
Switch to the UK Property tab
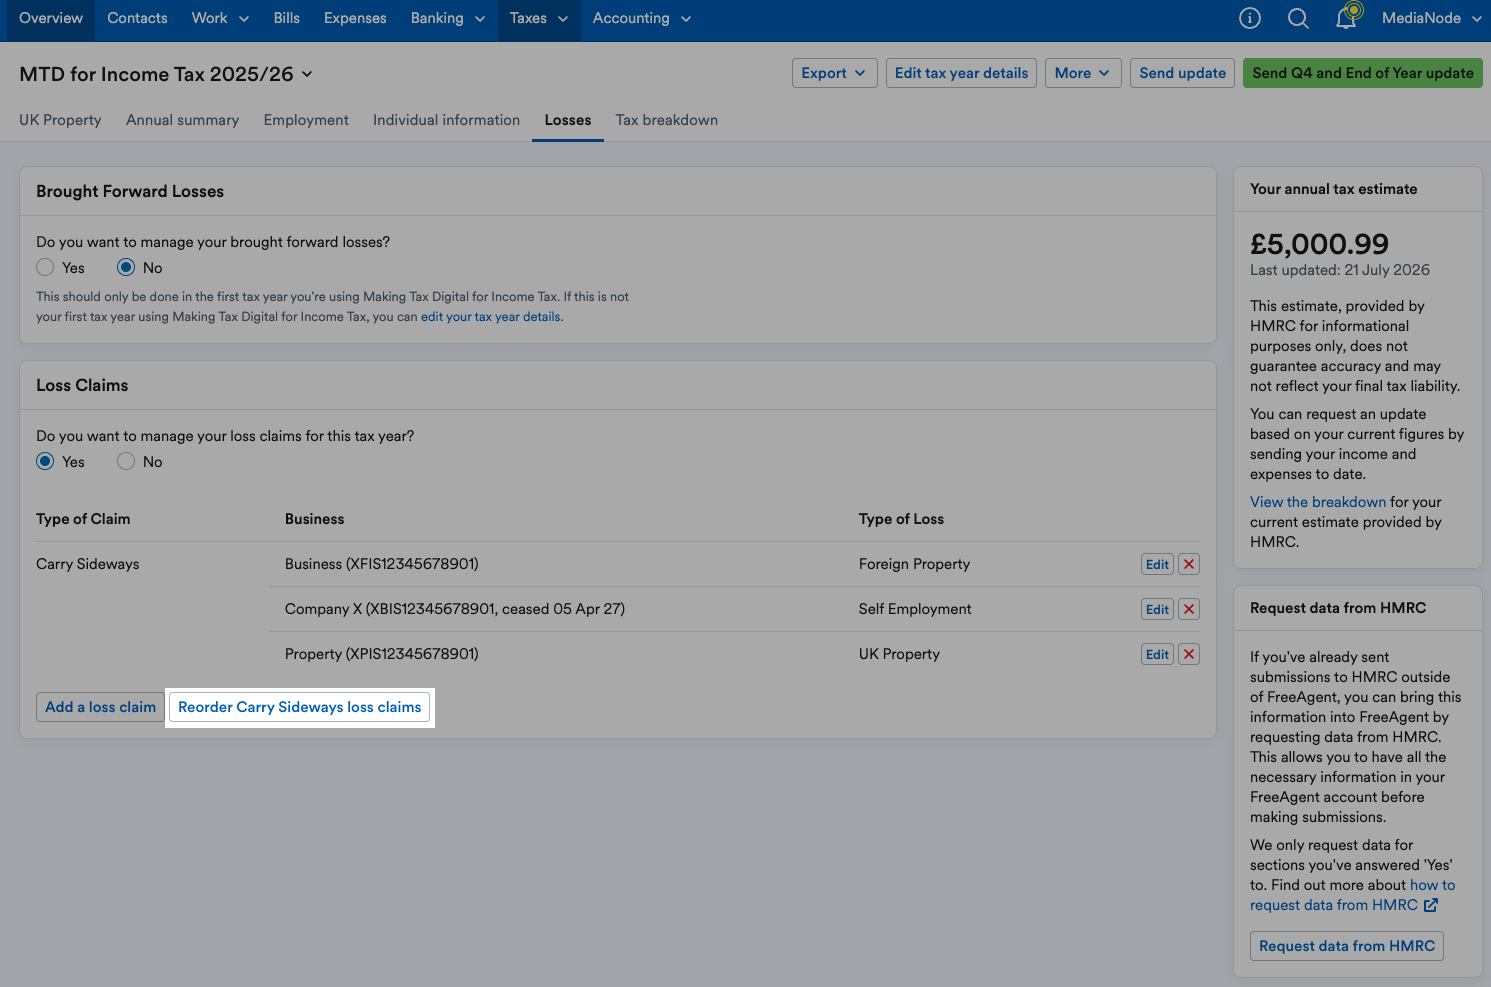pos(60,120)
